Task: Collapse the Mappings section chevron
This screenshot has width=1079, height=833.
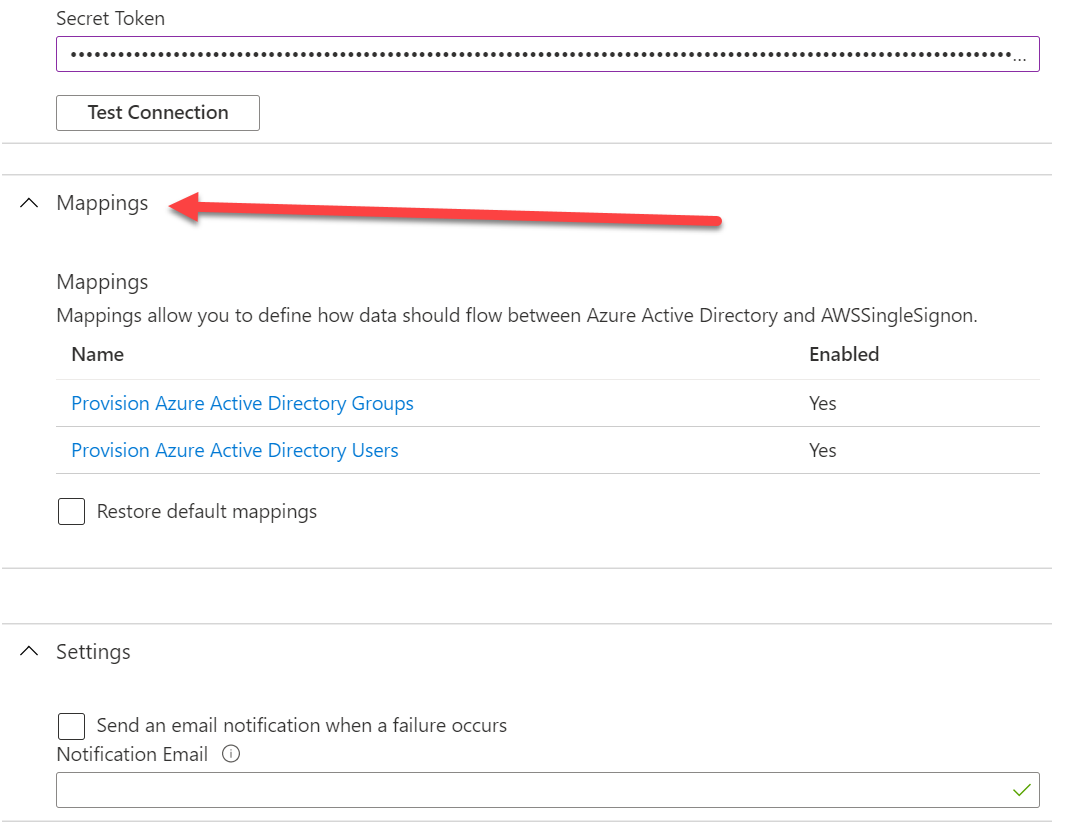Action: pos(30,203)
